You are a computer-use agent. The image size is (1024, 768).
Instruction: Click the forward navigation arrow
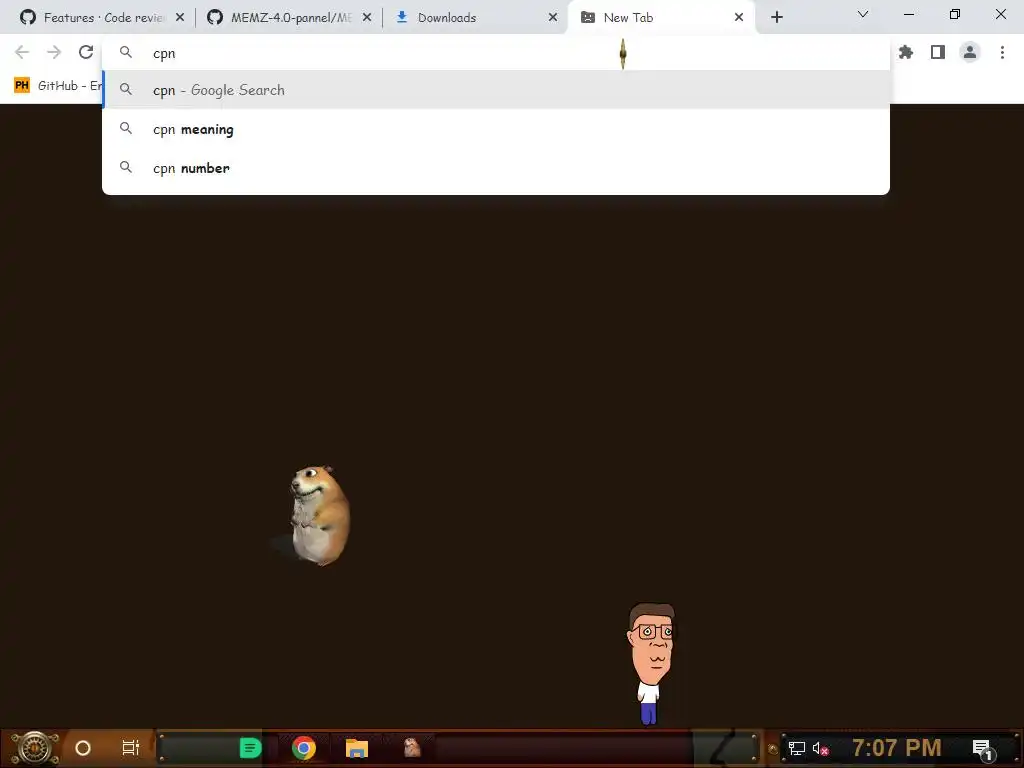pos(54,52)
